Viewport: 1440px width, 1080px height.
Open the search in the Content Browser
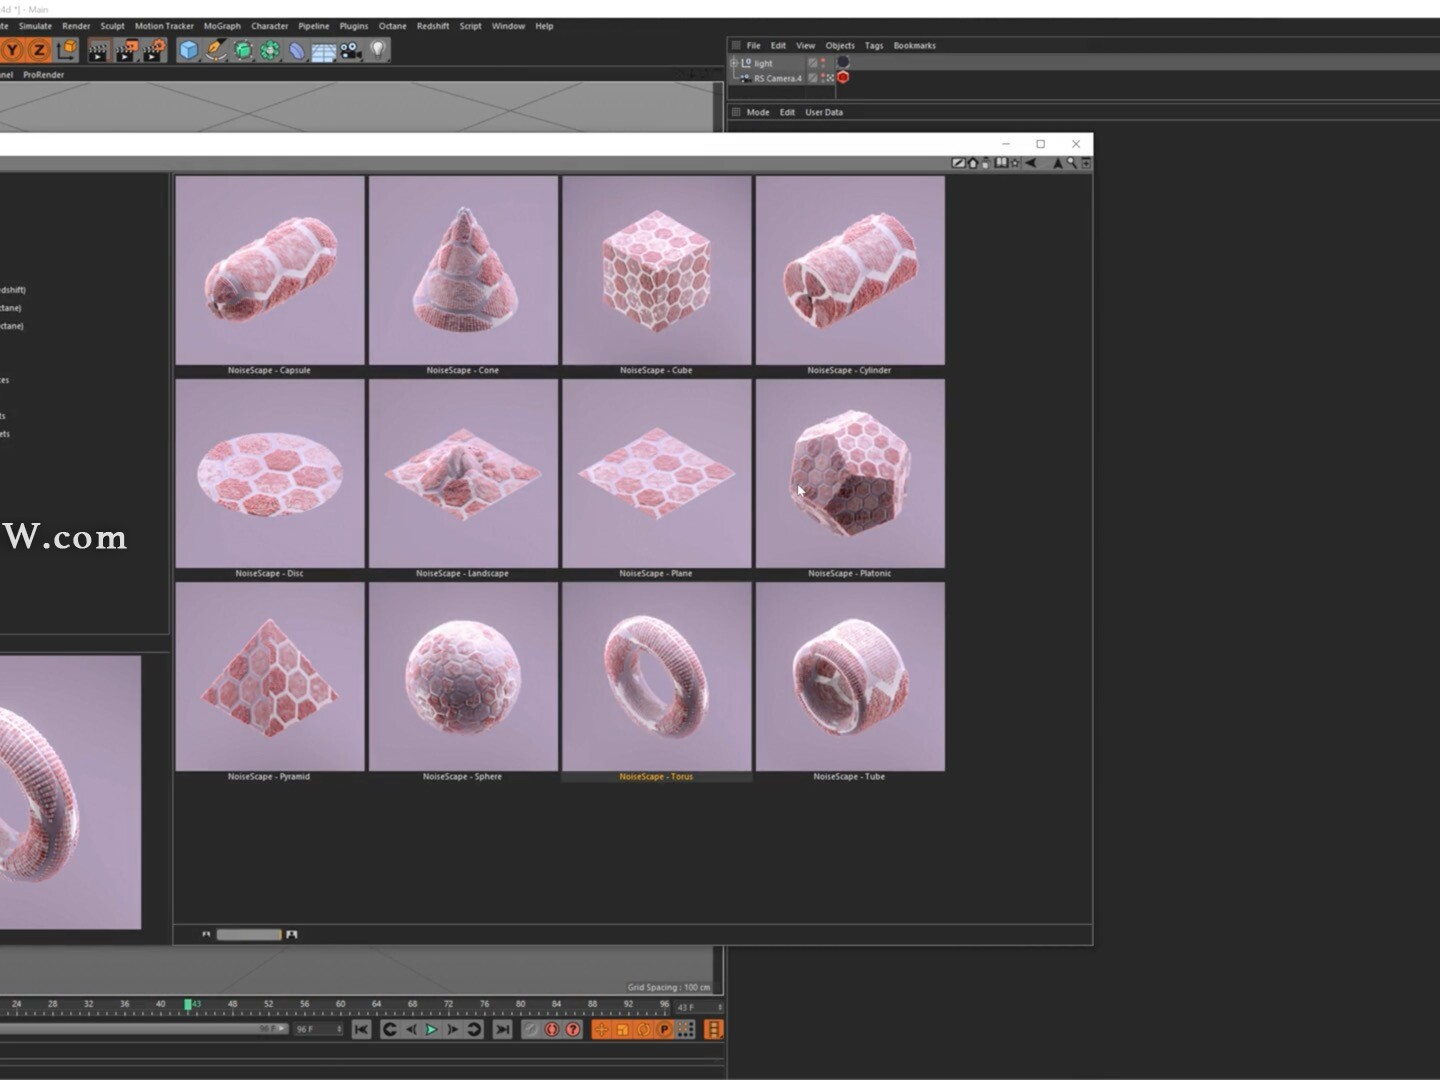(1071, 162)
